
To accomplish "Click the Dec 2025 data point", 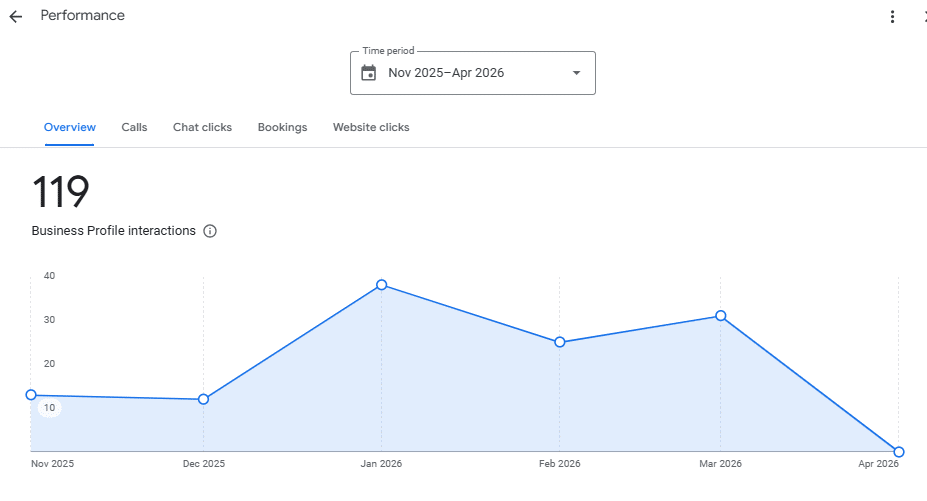I will click(203, 399).
